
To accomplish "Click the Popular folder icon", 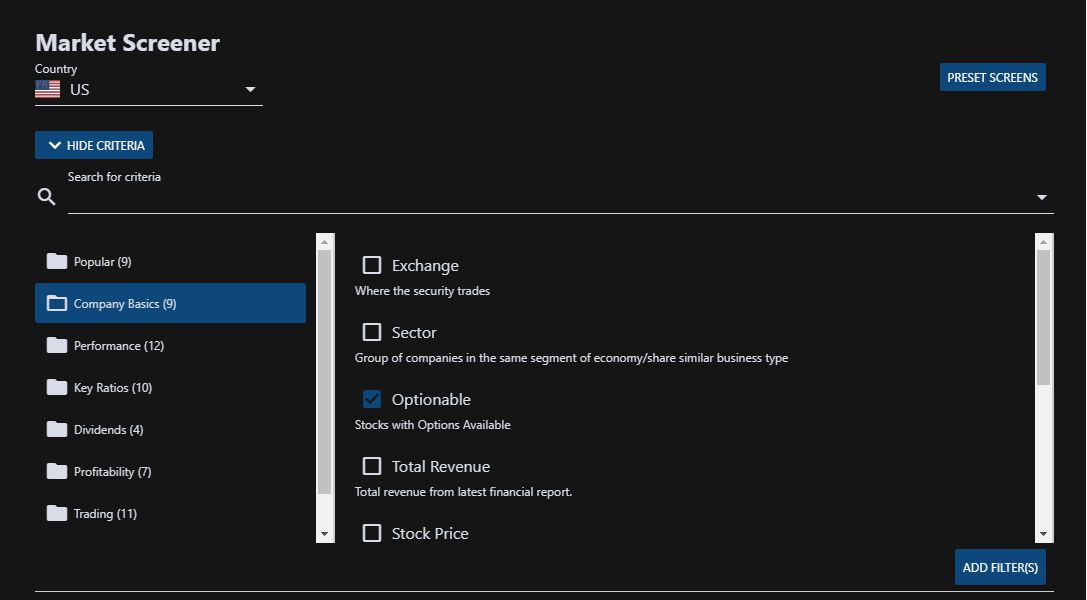I will coord(57,261).
